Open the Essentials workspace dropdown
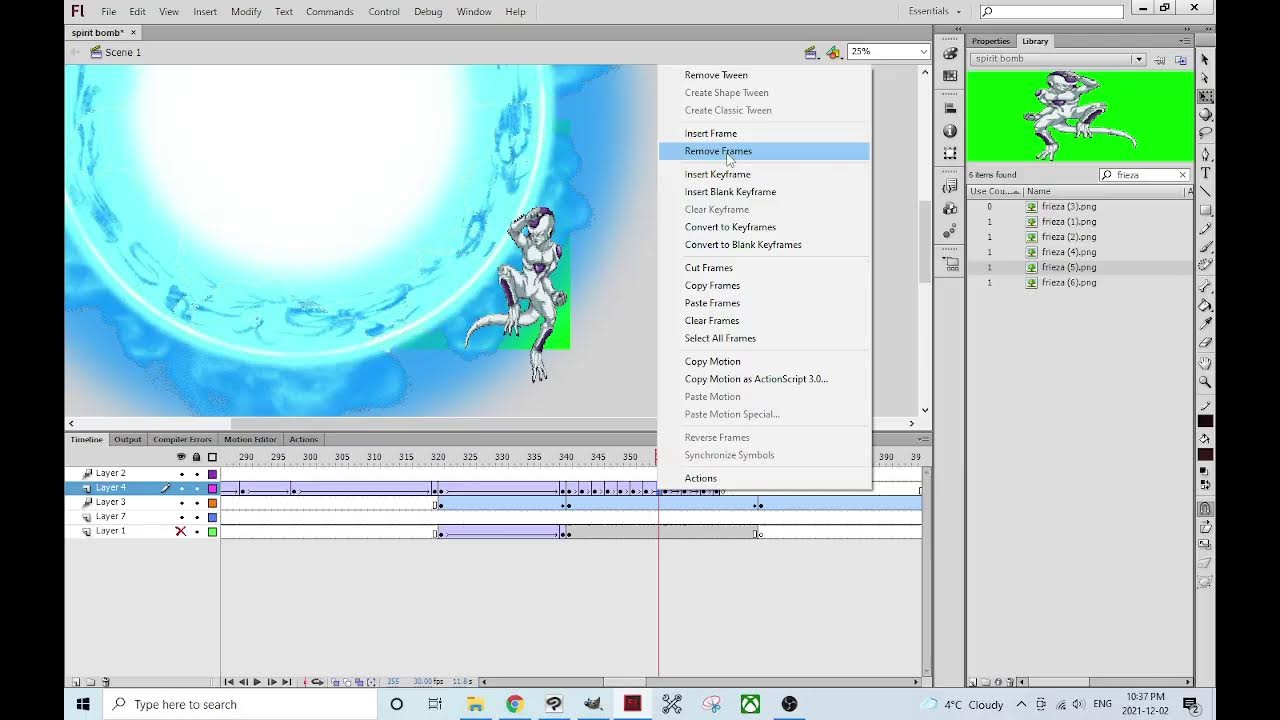Viewport: 1280px width, 720px height. tap(935, 11)
